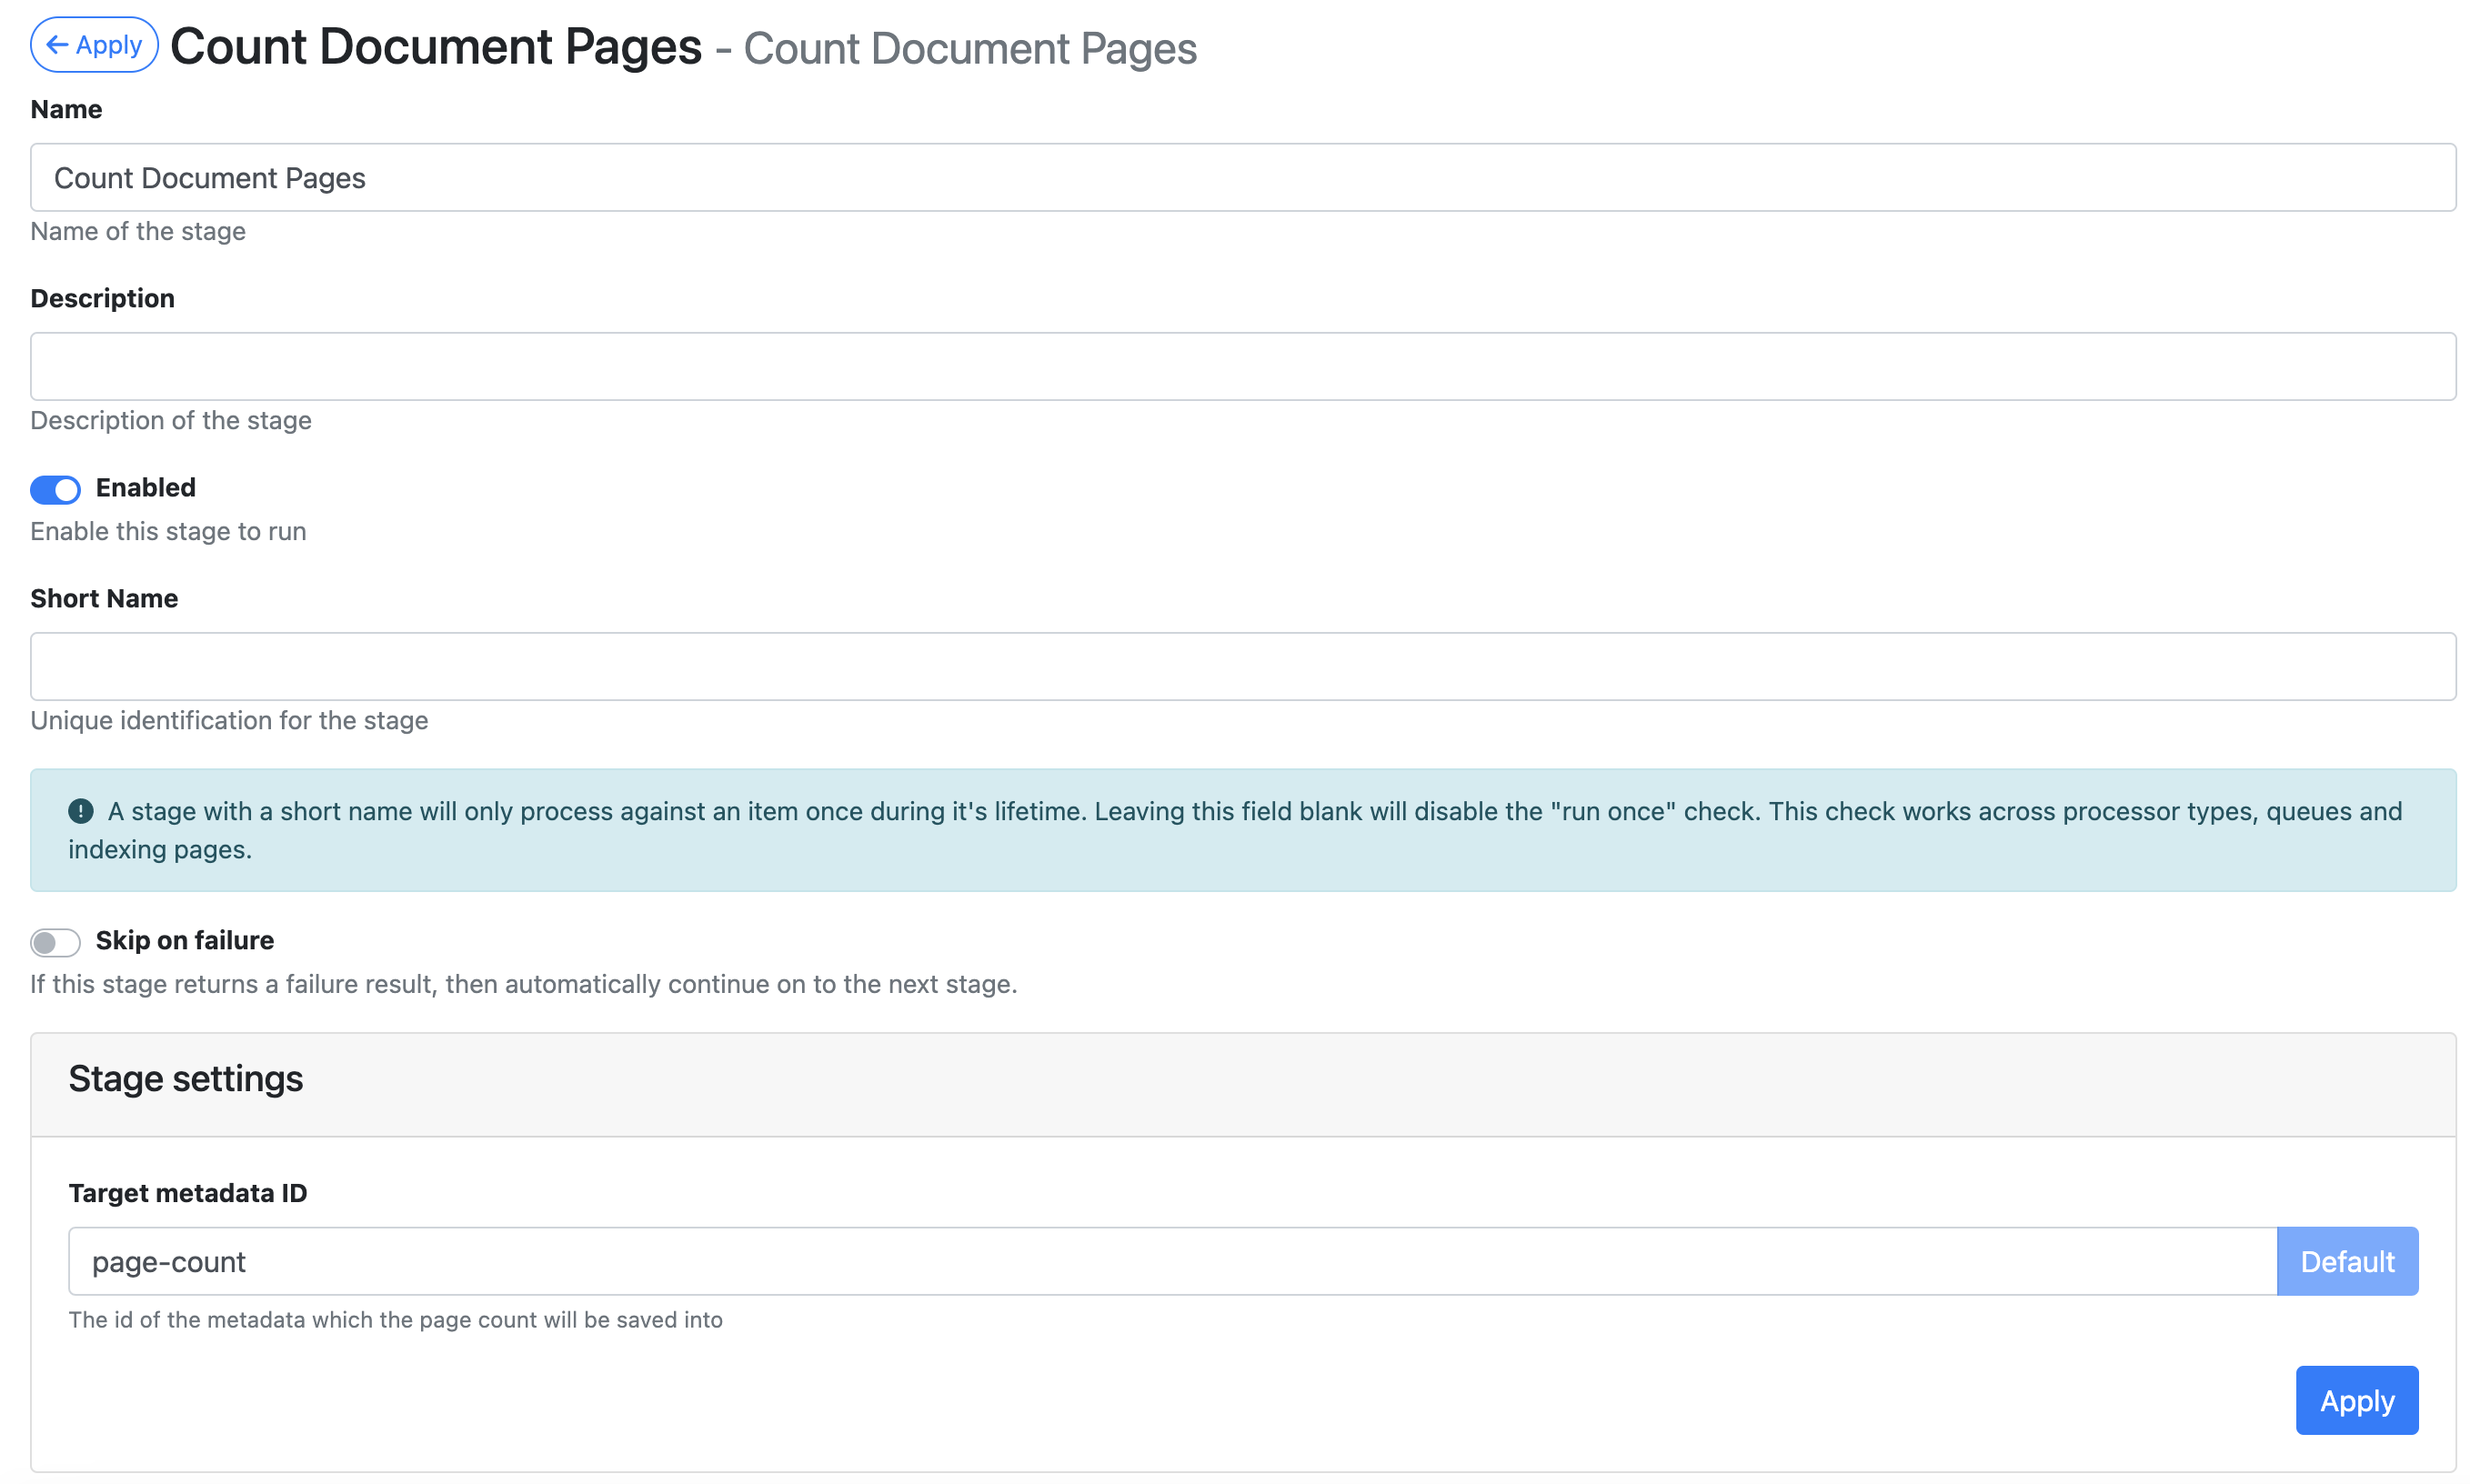Click the Stage settings panel header

[186, 1080]
